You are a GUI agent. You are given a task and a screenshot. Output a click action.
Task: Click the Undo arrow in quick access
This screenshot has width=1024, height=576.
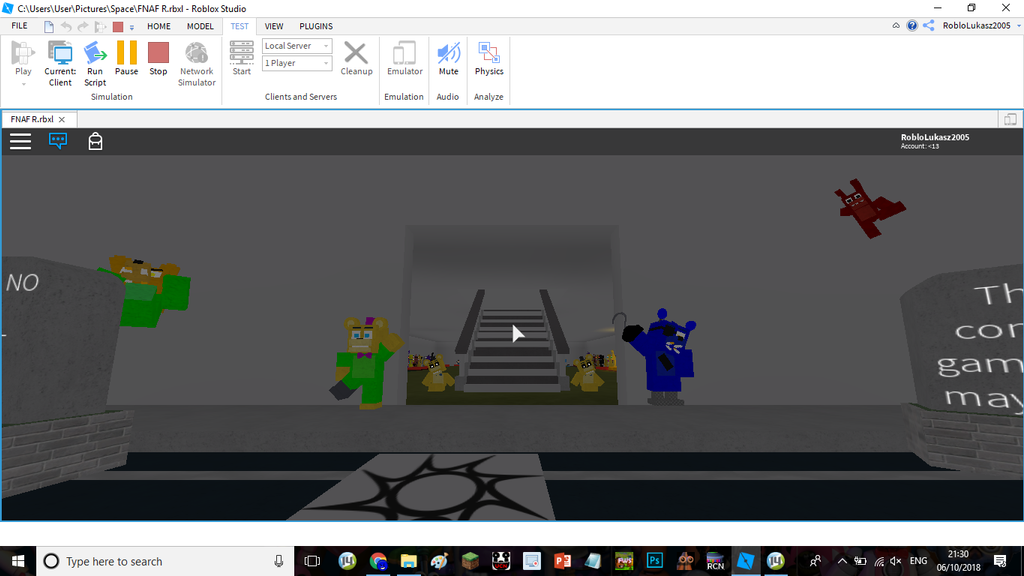[x=66, y=27]
